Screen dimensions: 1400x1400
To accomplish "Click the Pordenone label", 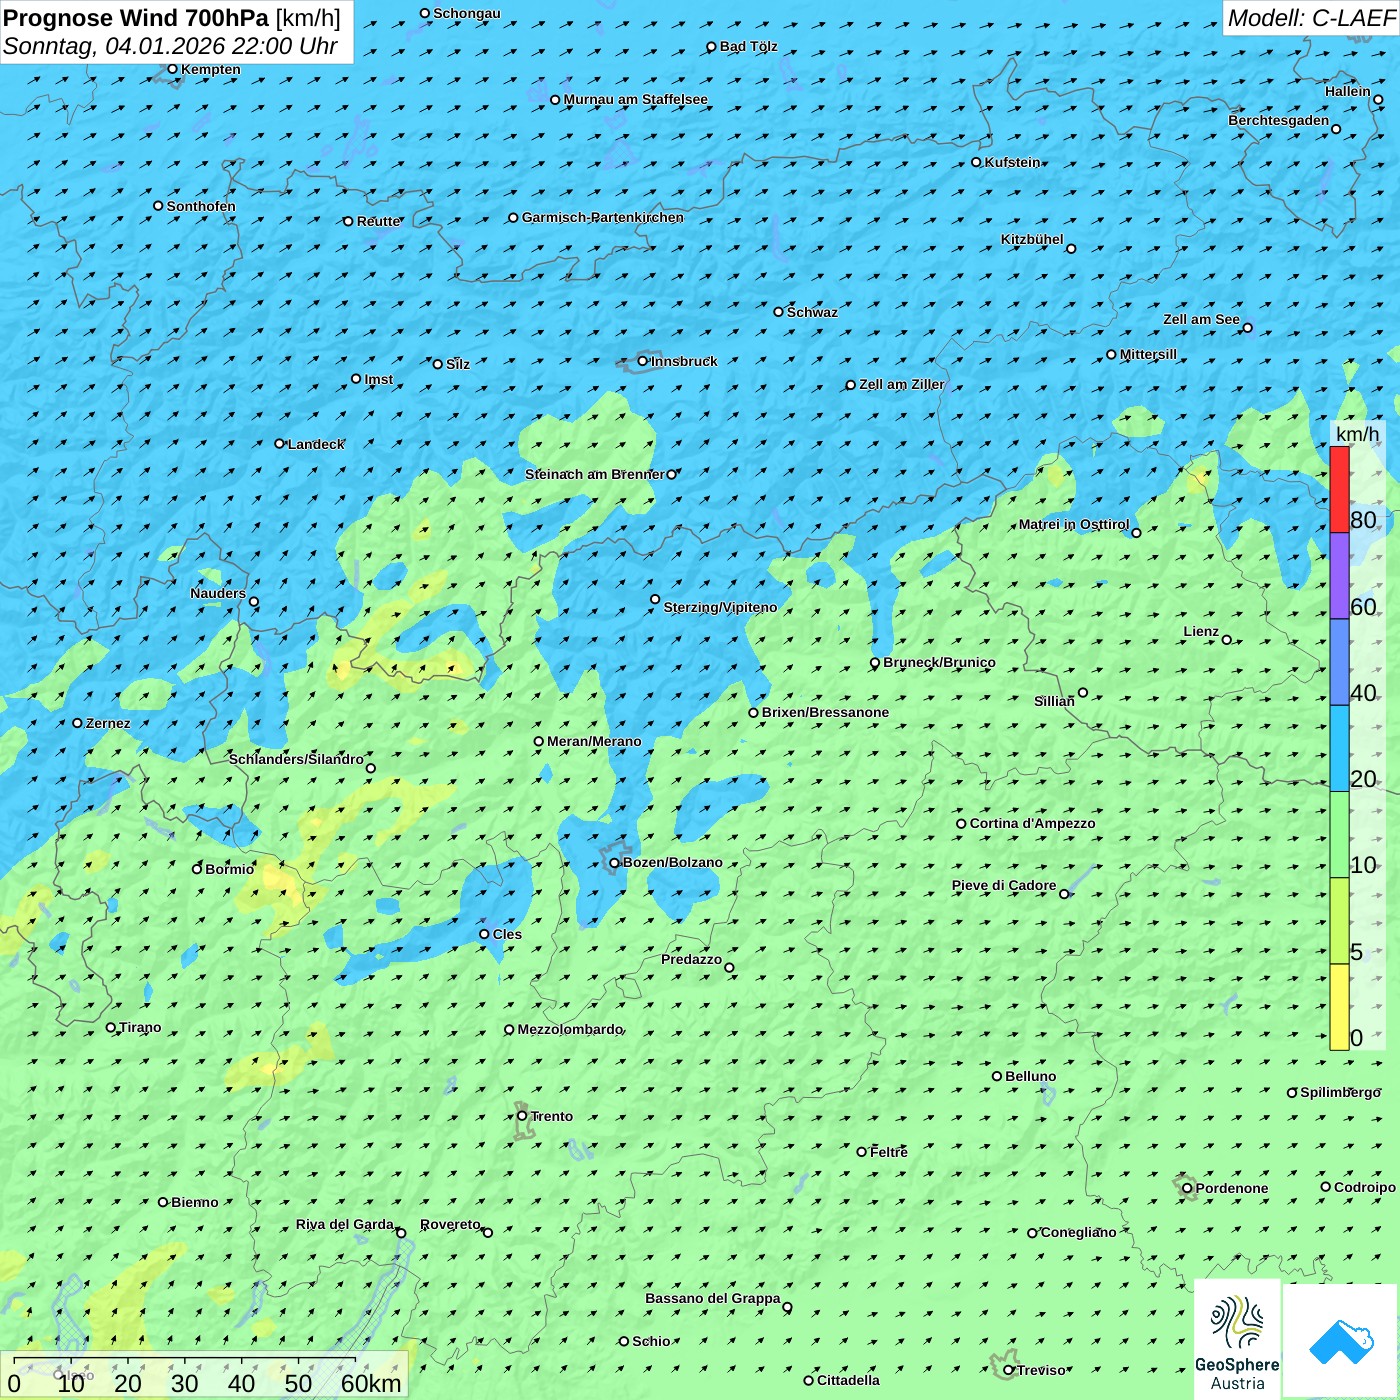I will [x=1232, y=1188].
